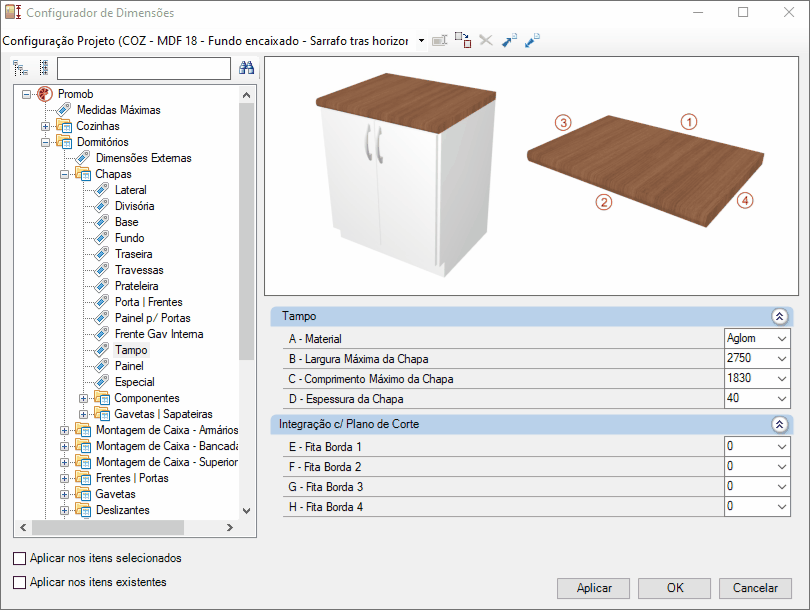810x610 pixels.
Task: Click the rename configuration toolbar icon
Action: click(x=439, y=40)
